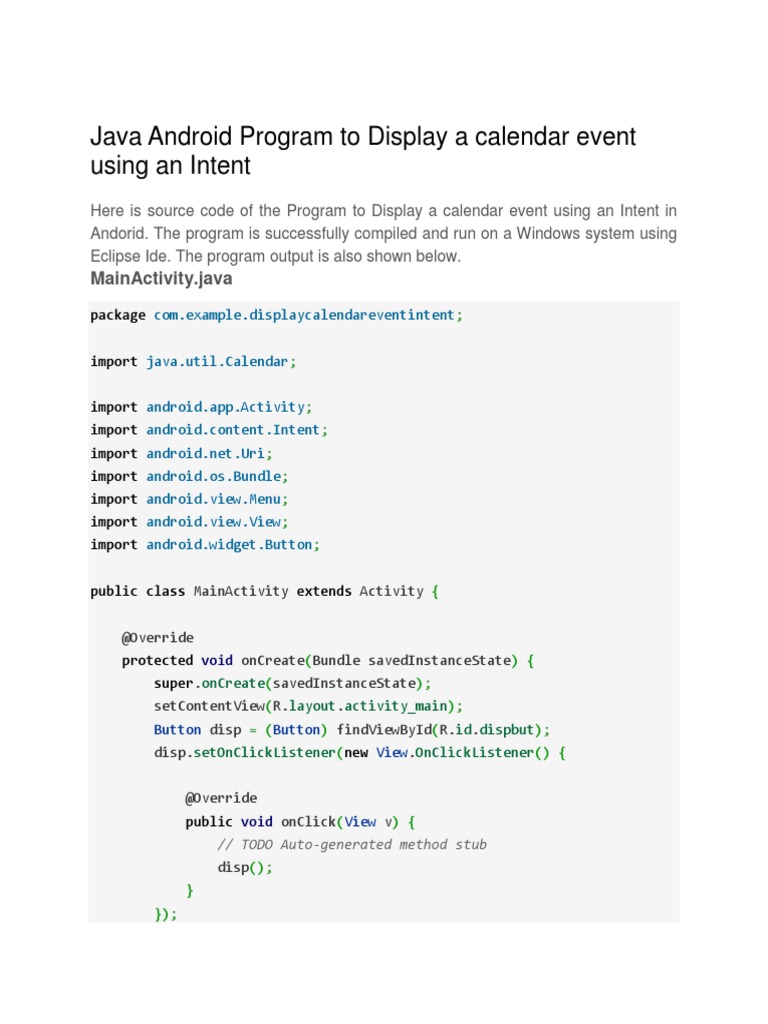Click the import android.view.View line
Viewport: 768px width, 1024px height.
[189, 522]
